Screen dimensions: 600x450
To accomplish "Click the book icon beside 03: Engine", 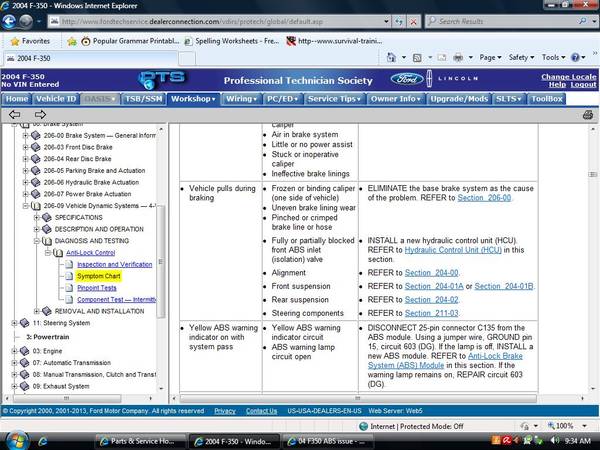I will 24,351.
